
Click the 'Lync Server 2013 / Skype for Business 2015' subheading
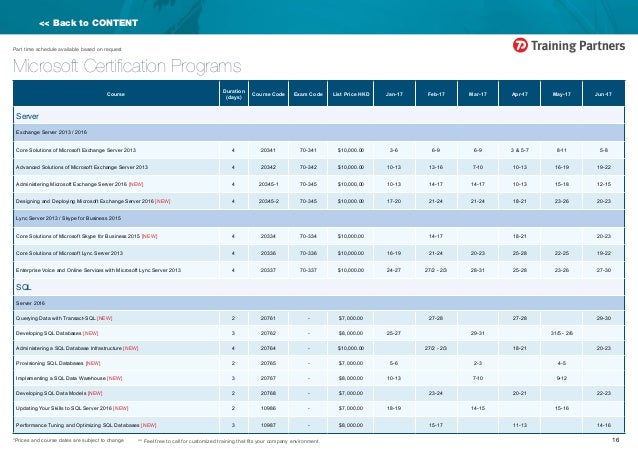[68, 218]
